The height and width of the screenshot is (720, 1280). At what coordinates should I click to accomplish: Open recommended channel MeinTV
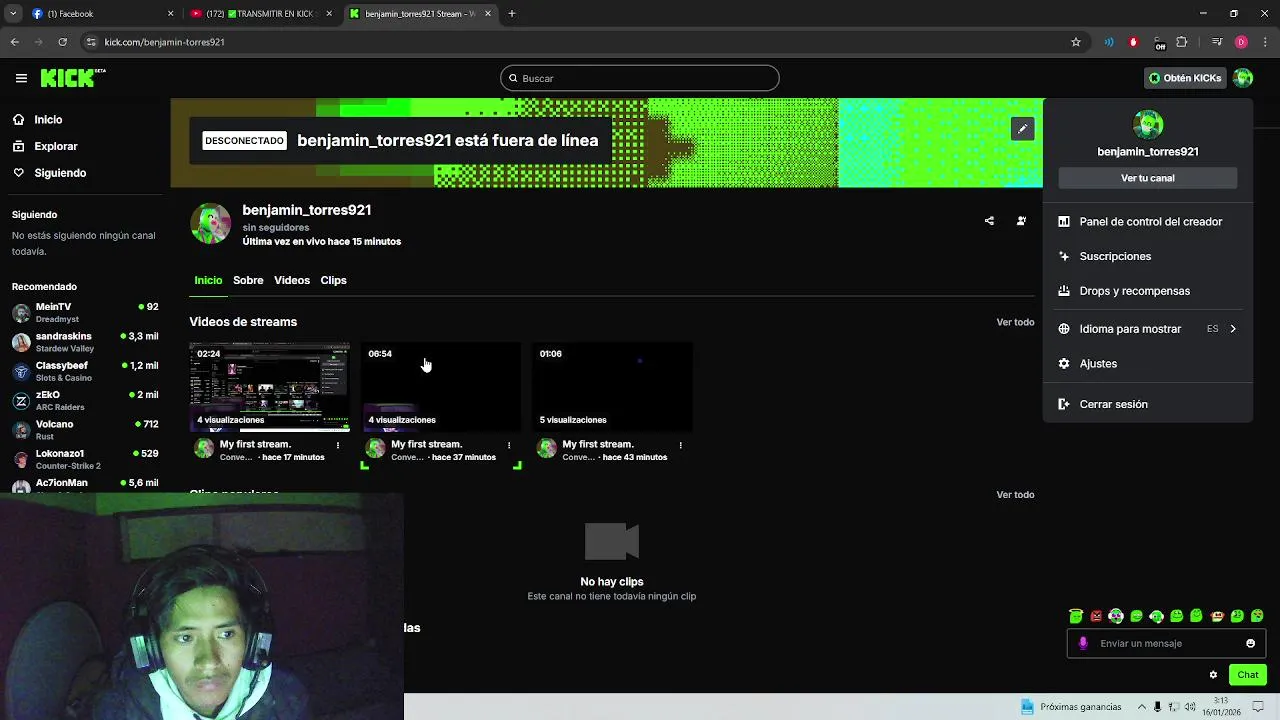(x=85, y=312)
